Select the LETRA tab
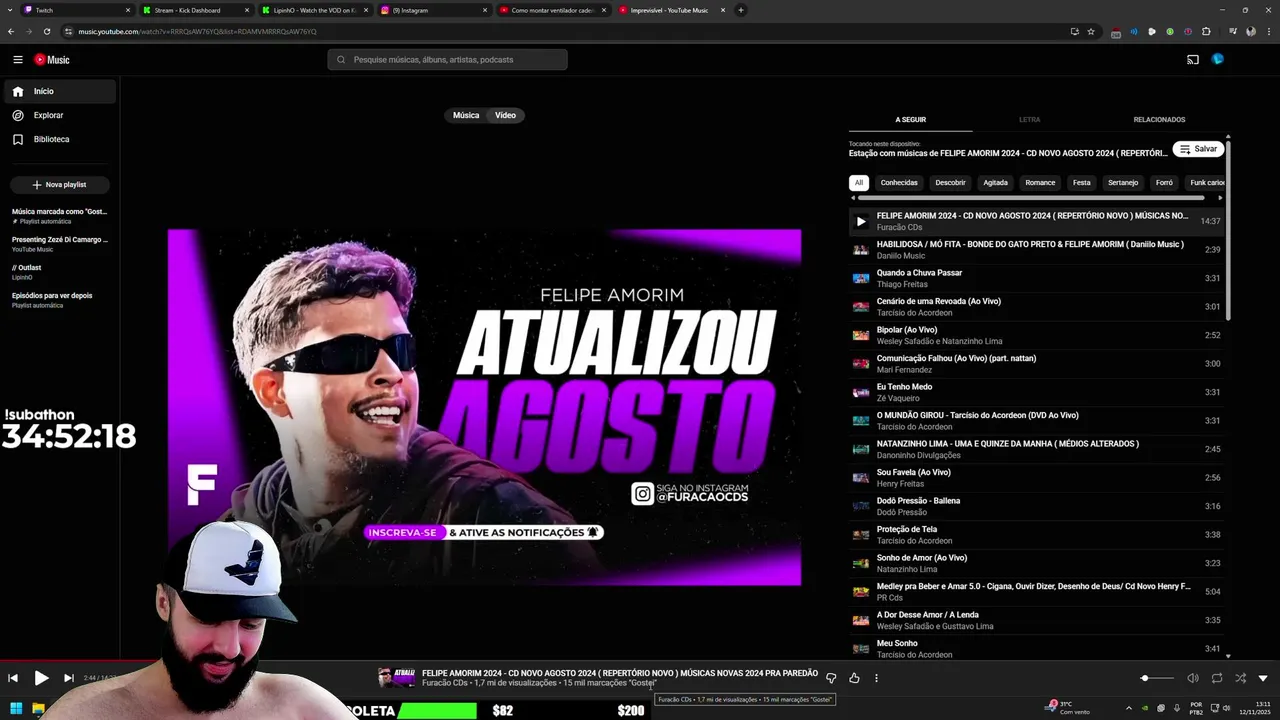The width and height of the screenshot is (1280, 720). tap(1029, 120)
